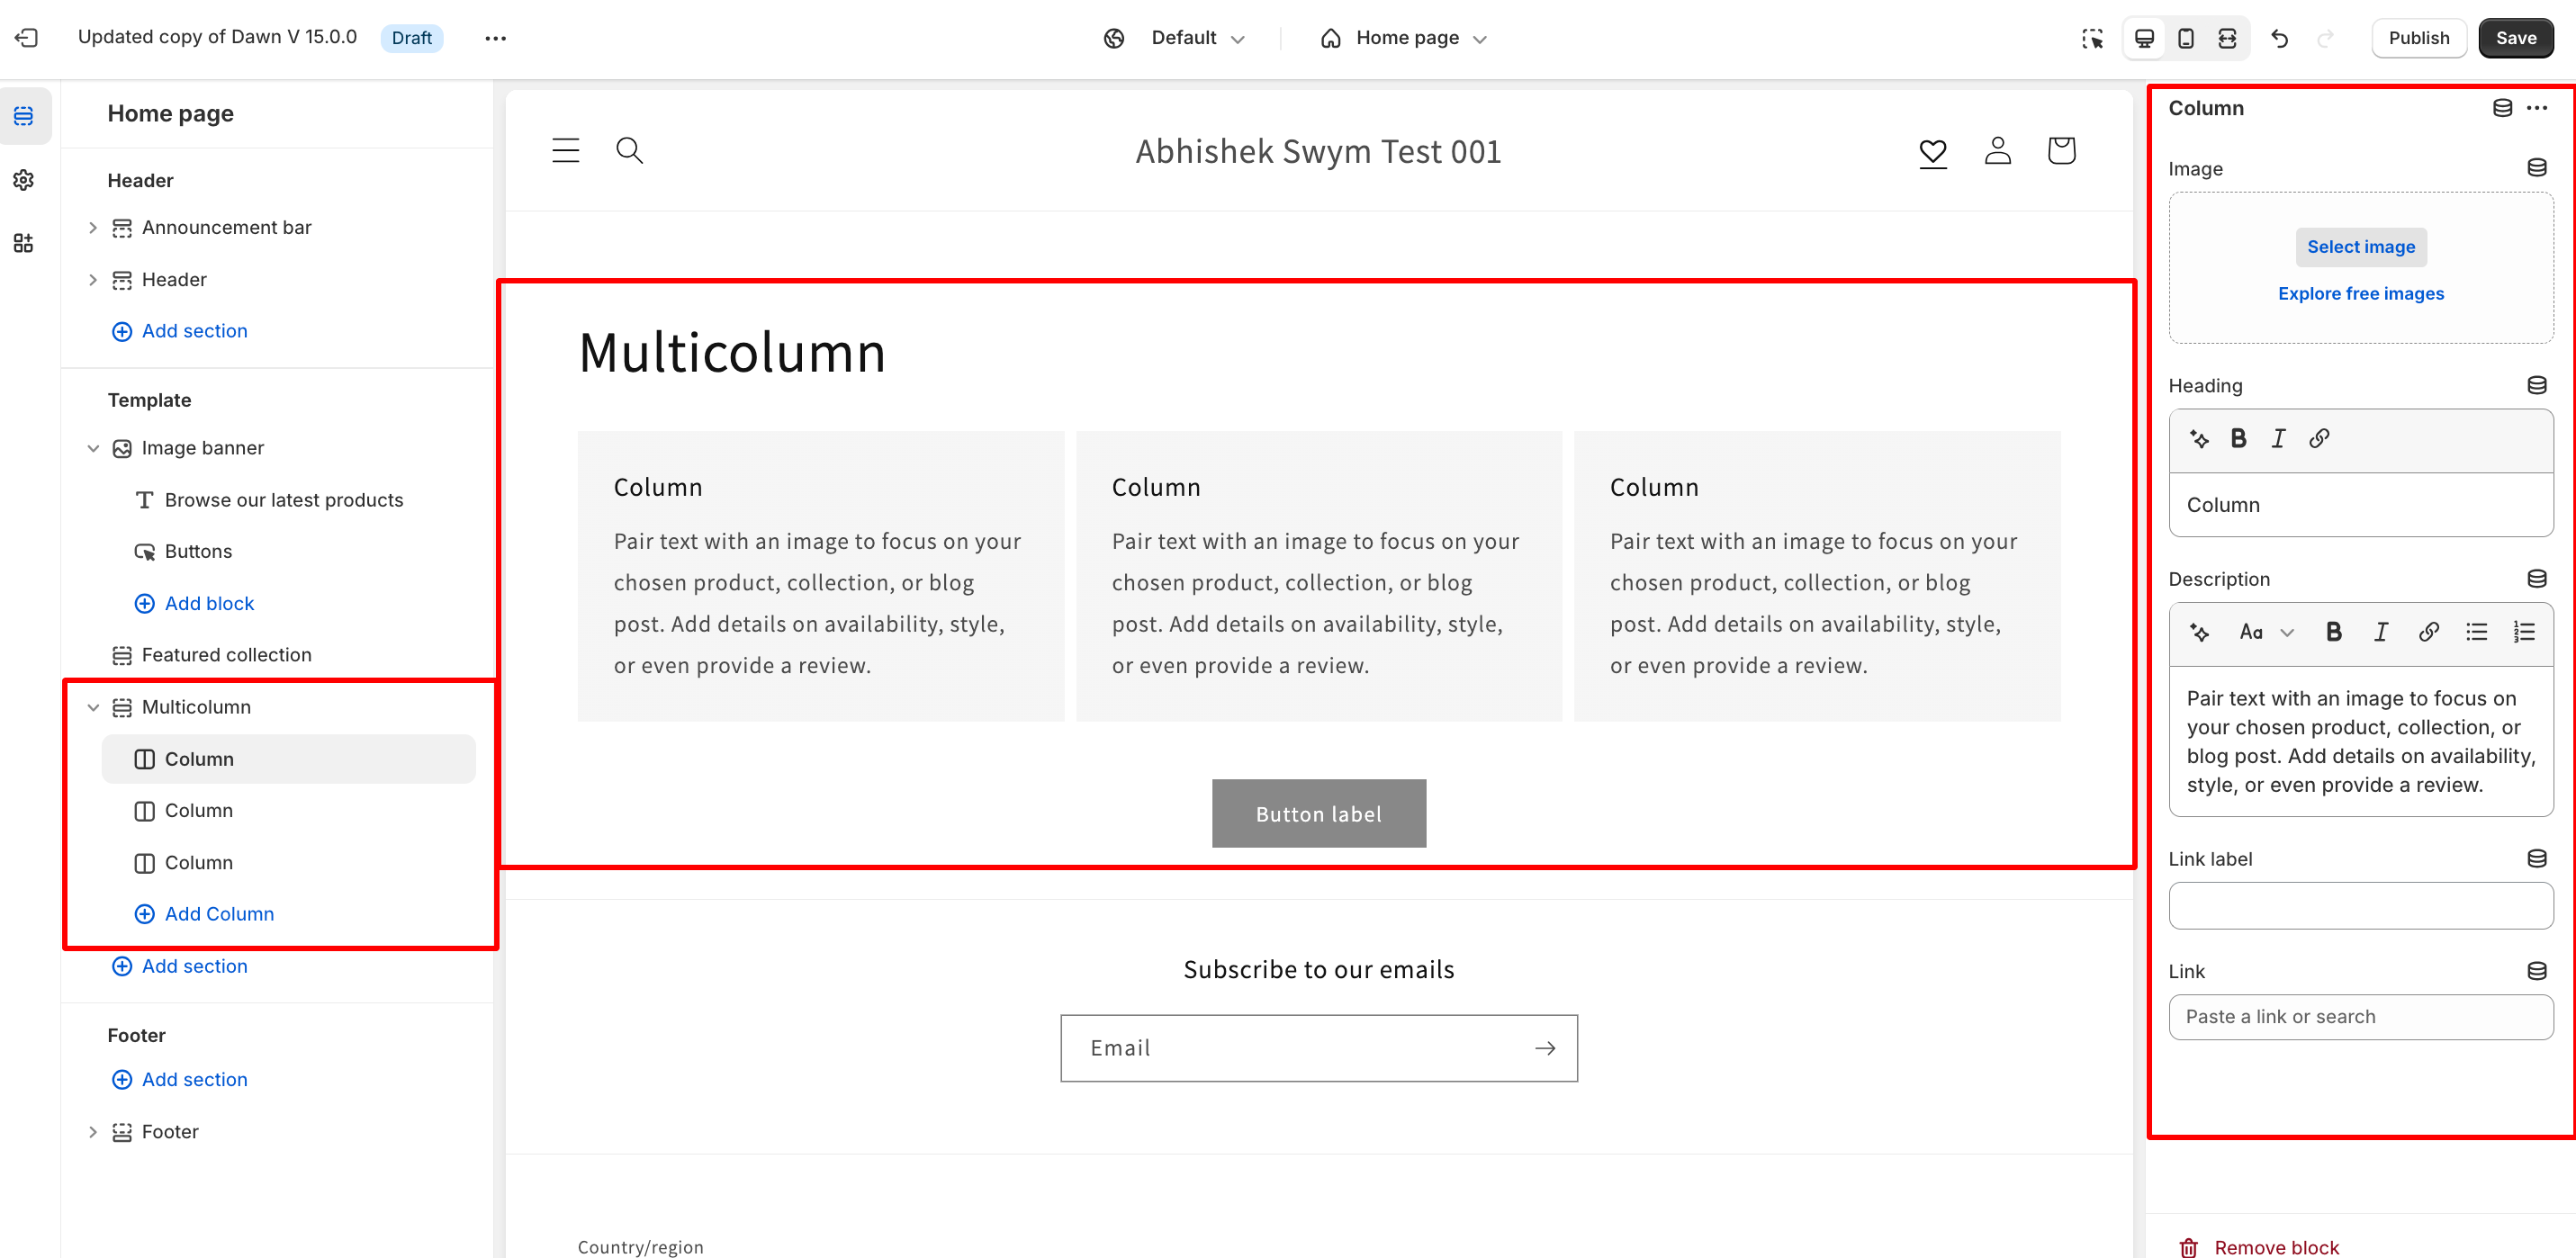2576x1258 pixels.
Task: Click the store search magnifier icon
Action: (x=629, y=151)
